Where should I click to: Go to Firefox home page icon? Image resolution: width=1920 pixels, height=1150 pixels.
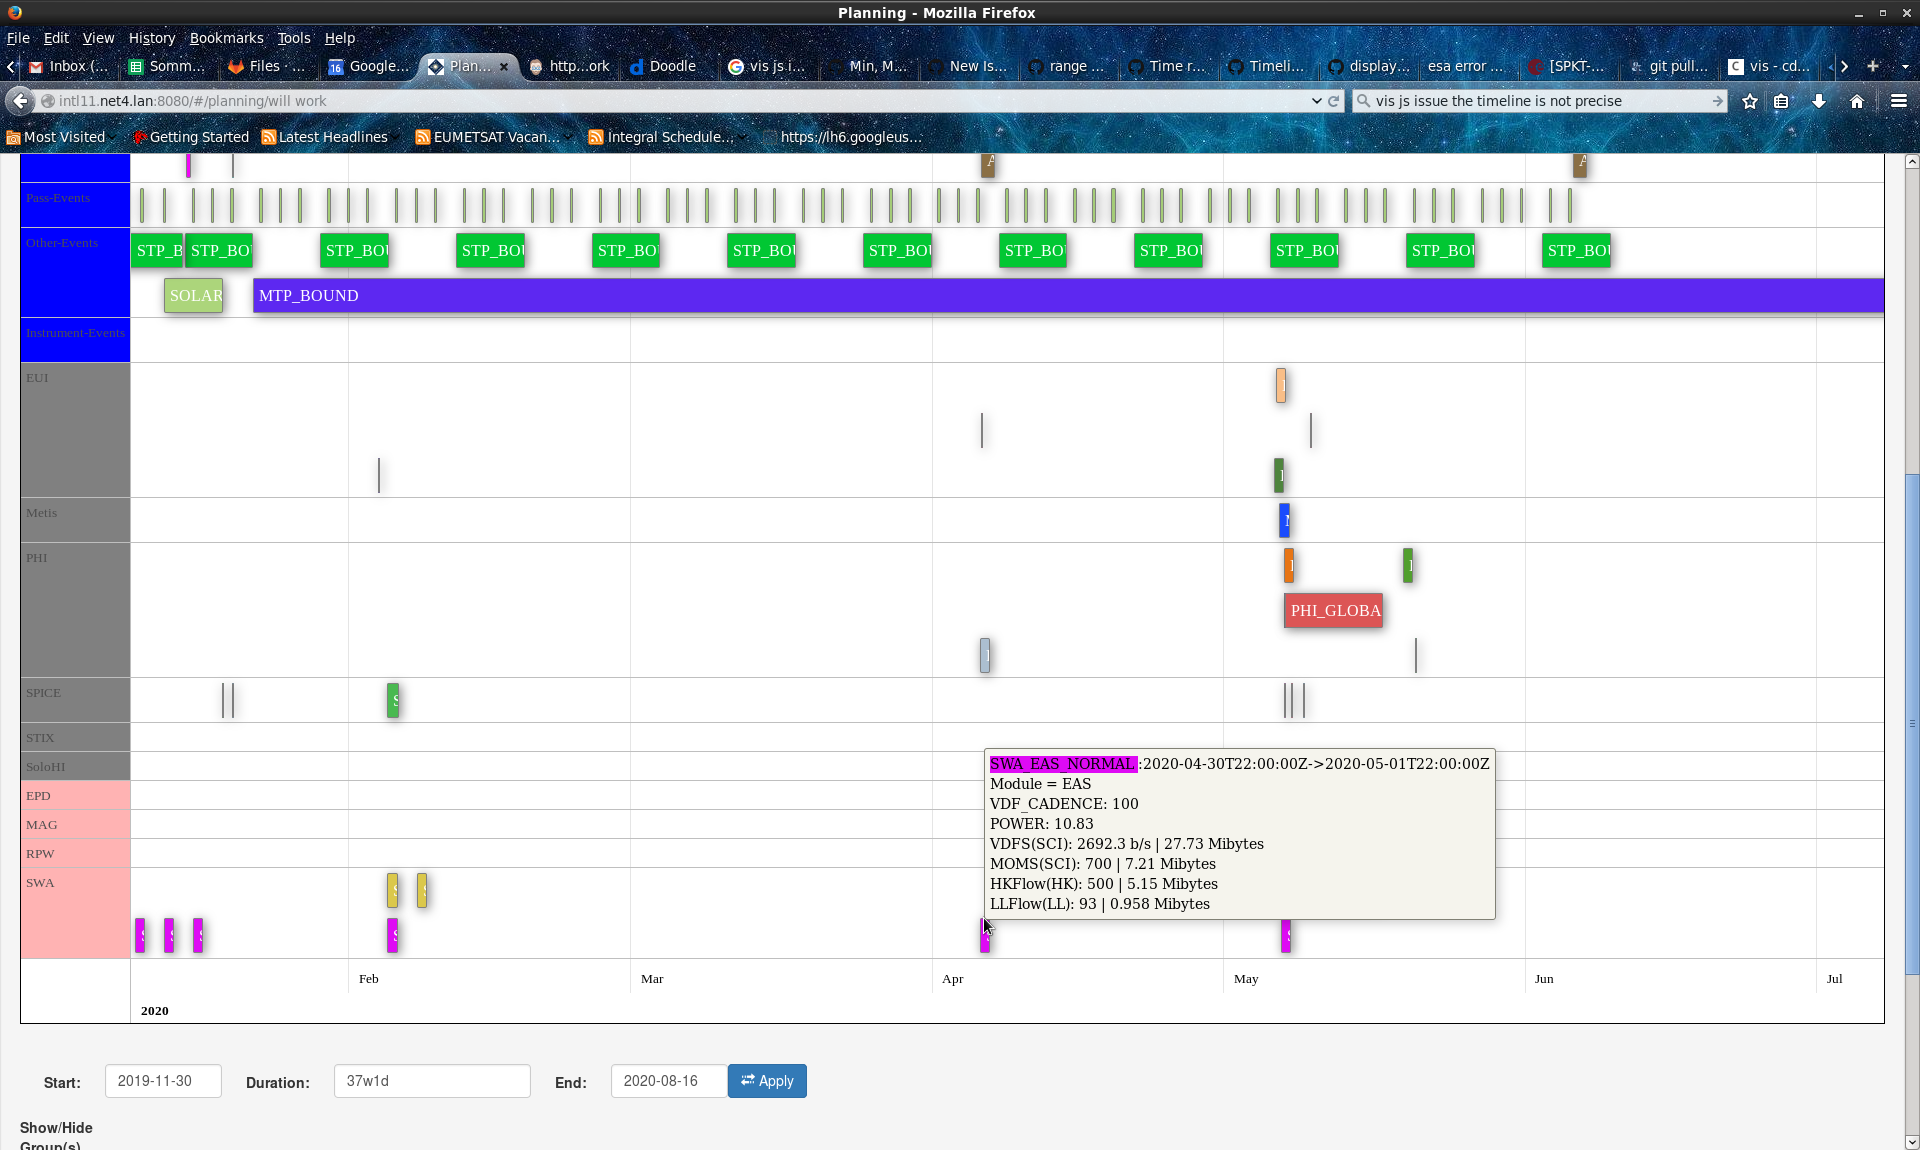pos(1857,101)
